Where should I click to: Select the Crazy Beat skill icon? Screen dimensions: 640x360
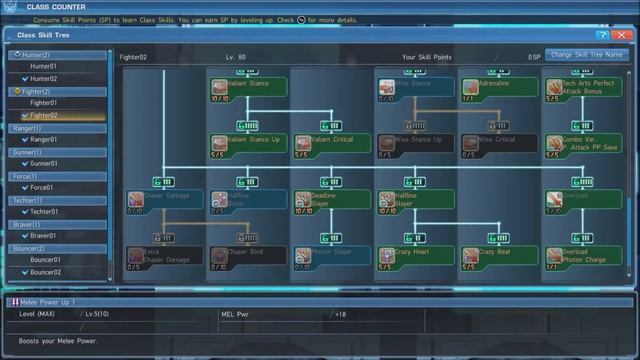click(470, 256)
